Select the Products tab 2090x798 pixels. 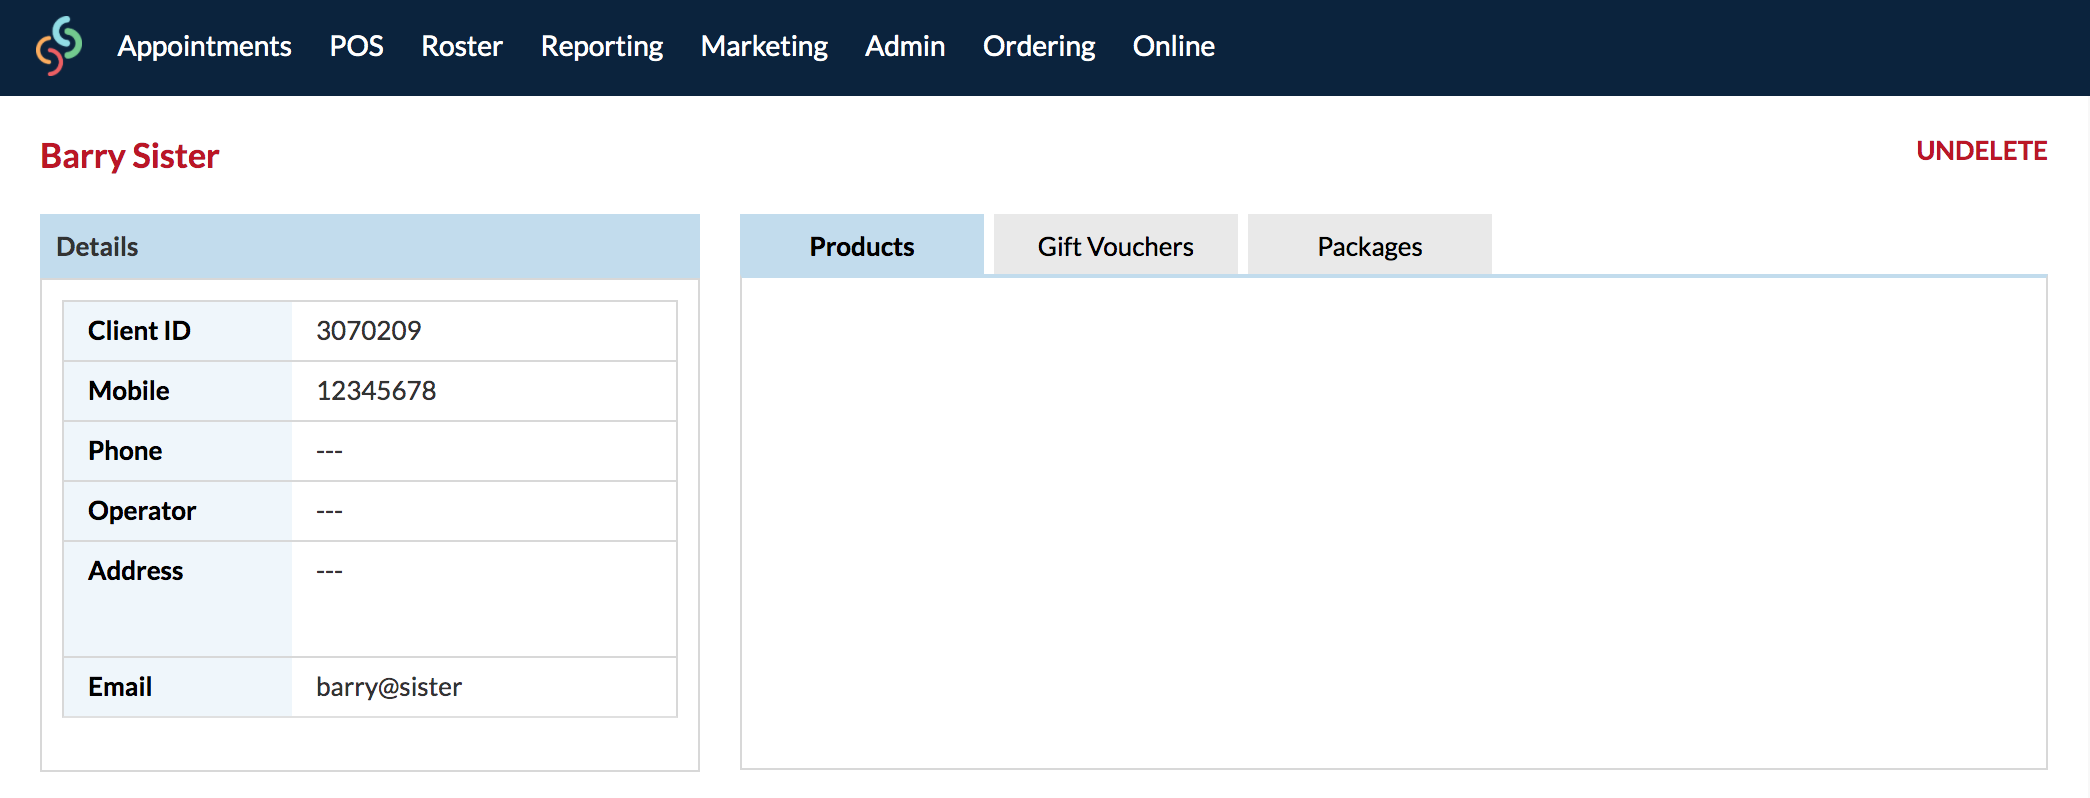click(862, 245)
